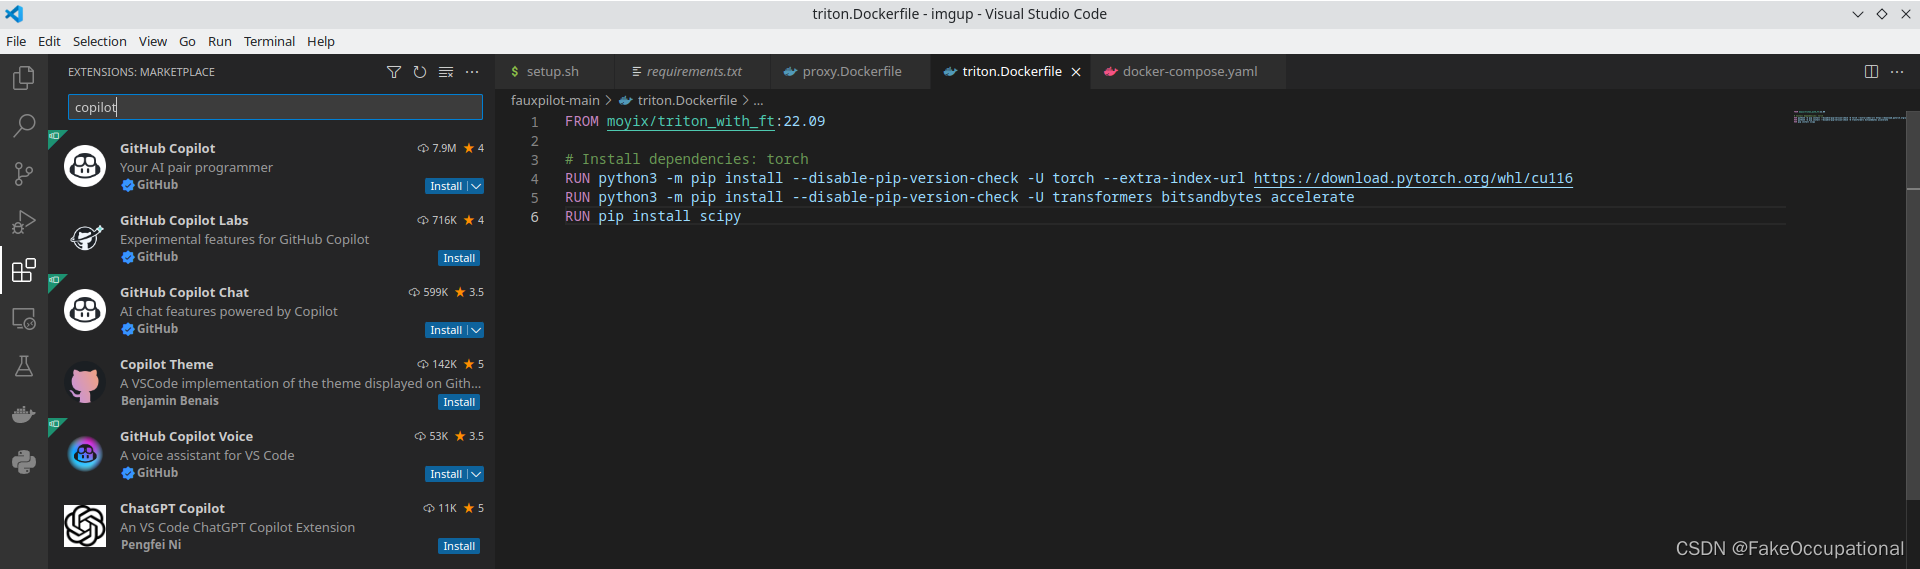The image size is (1920, 569).
Task: Open the Selection menu
Action: tap(100, 41)
